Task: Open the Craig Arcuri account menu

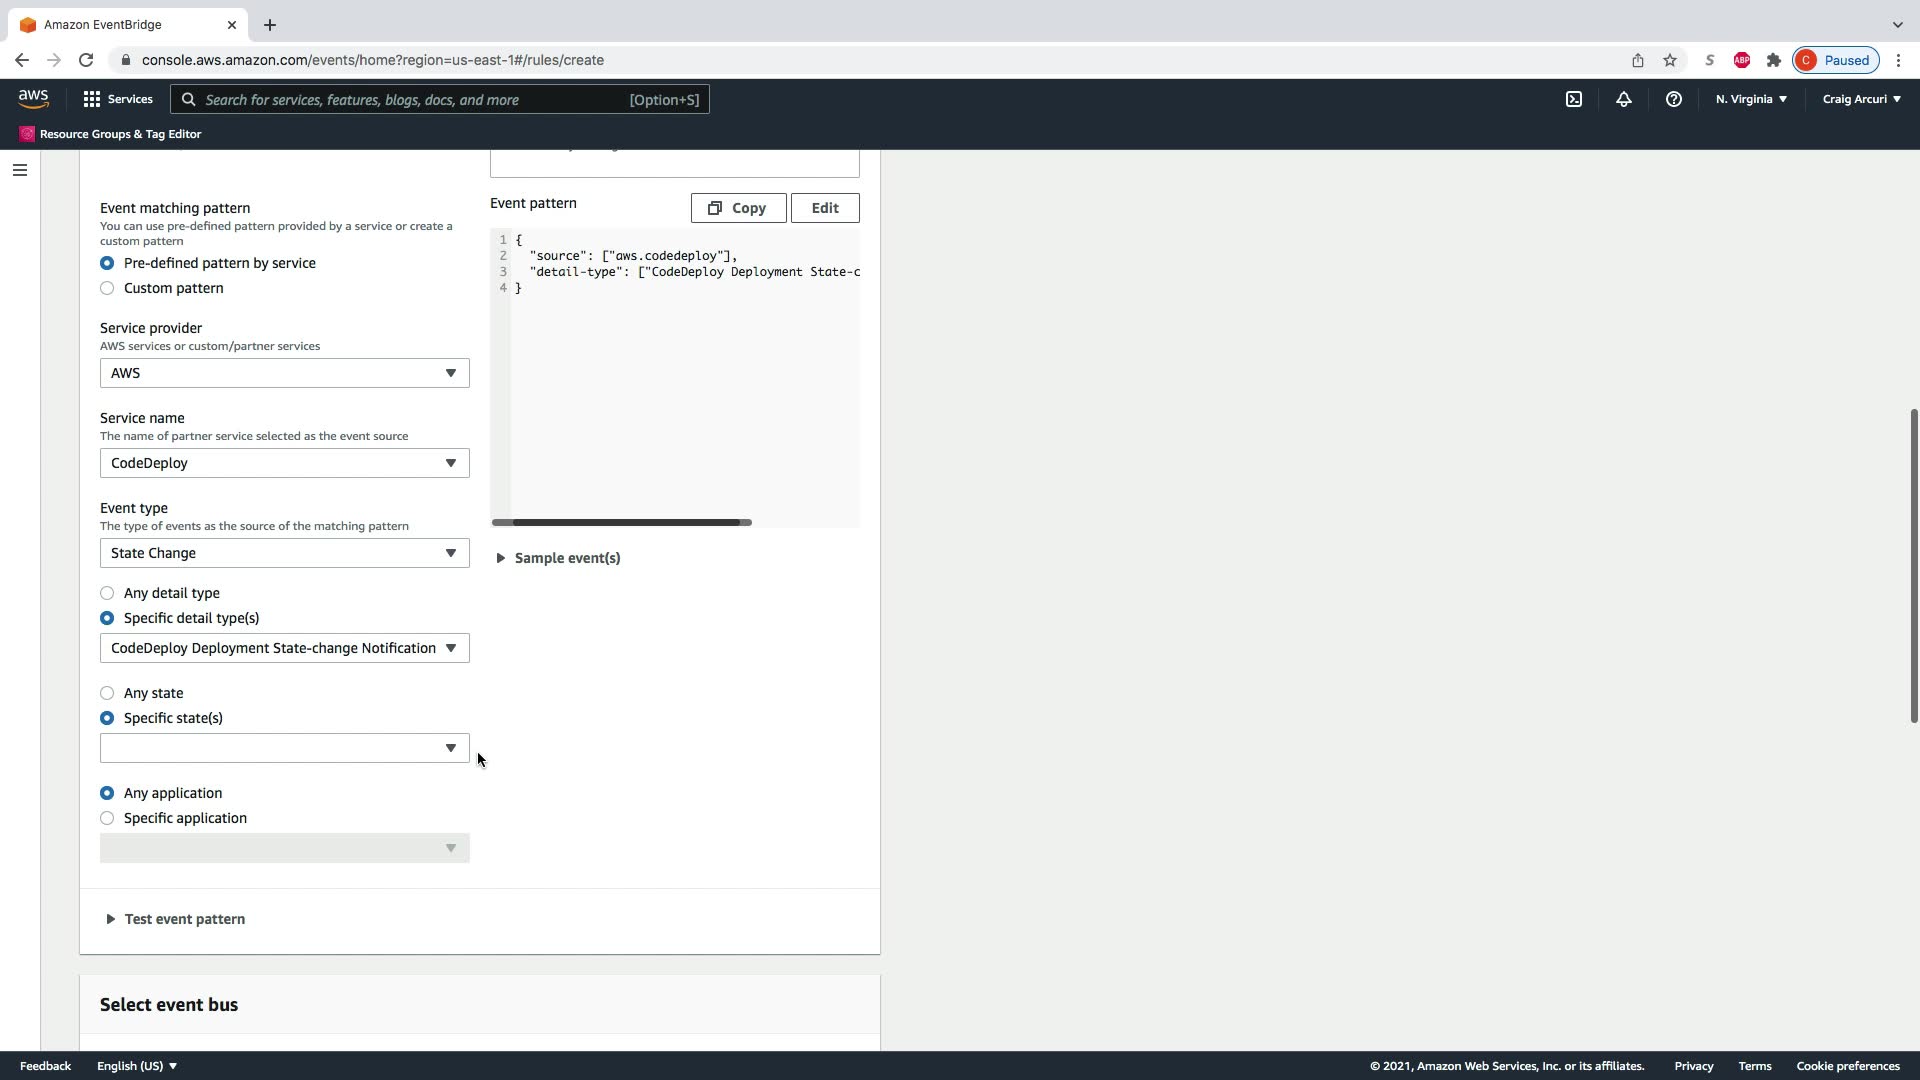Action: click(x=1861, y=99)
